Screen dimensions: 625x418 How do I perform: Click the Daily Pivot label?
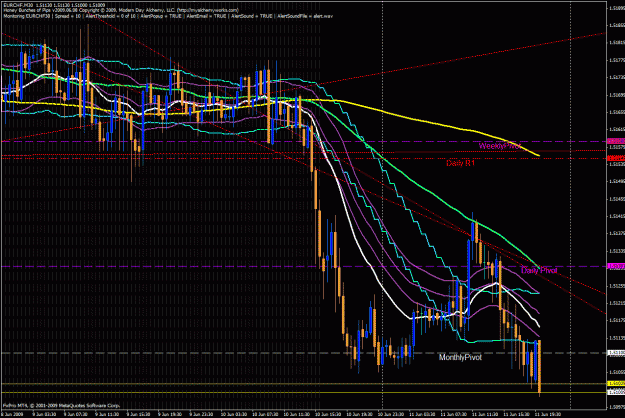tap(539, 271)
